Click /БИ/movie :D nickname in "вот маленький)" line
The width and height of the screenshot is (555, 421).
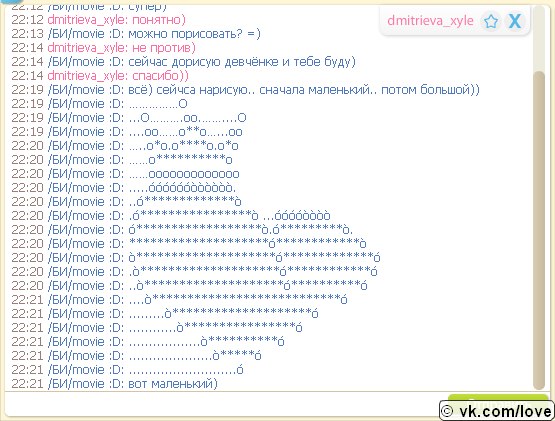tap(86, 384)
